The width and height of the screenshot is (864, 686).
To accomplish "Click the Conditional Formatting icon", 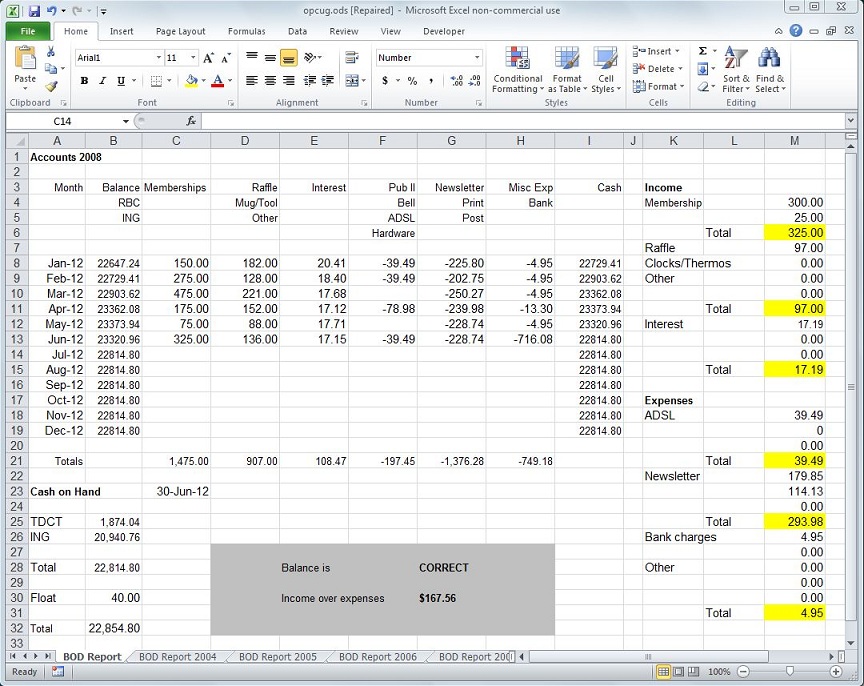I will click(x=517, y=62).
